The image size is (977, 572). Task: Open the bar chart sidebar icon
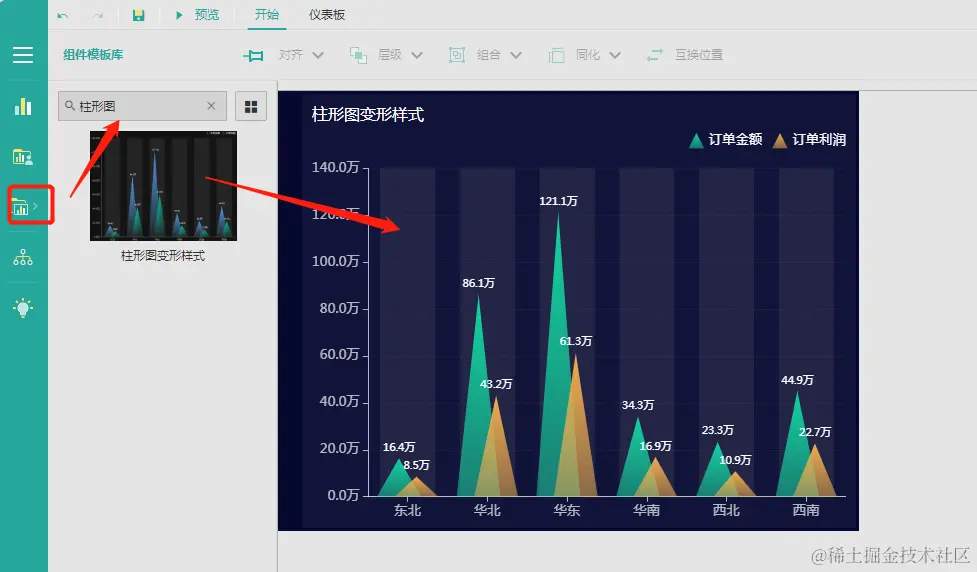[23, 107]
